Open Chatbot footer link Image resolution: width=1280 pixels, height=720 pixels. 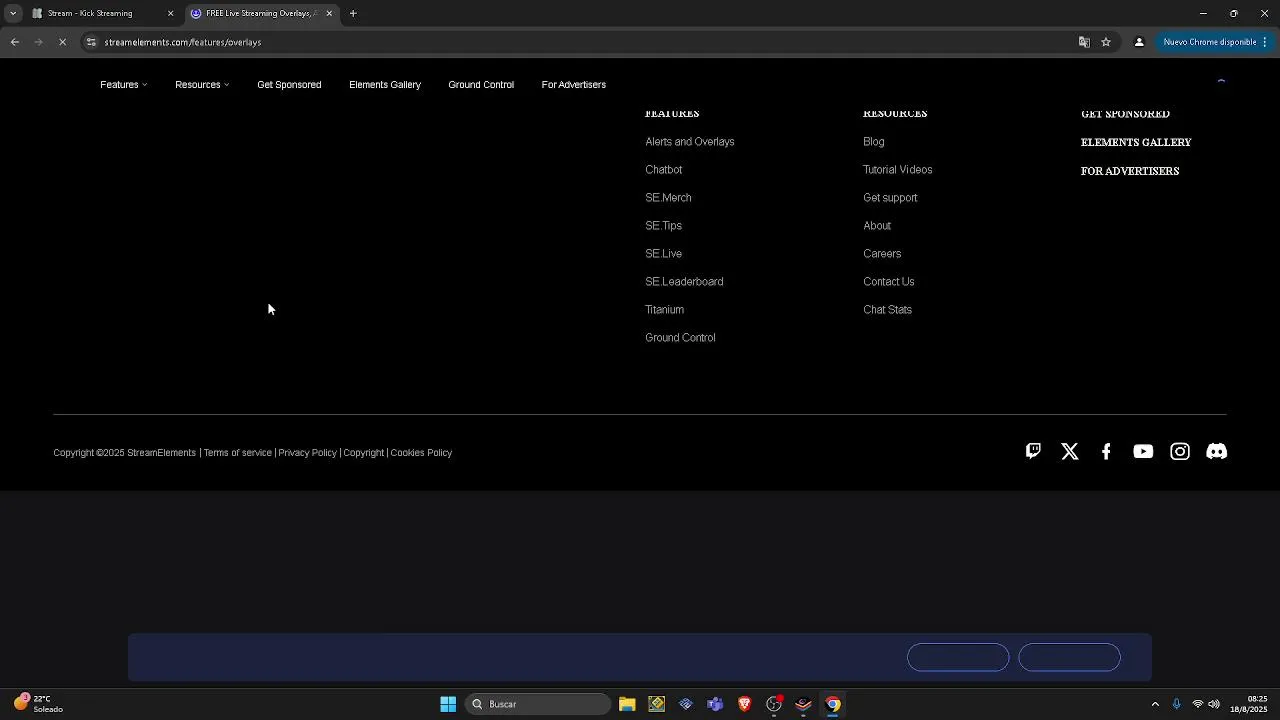click(x=664, y=170)
